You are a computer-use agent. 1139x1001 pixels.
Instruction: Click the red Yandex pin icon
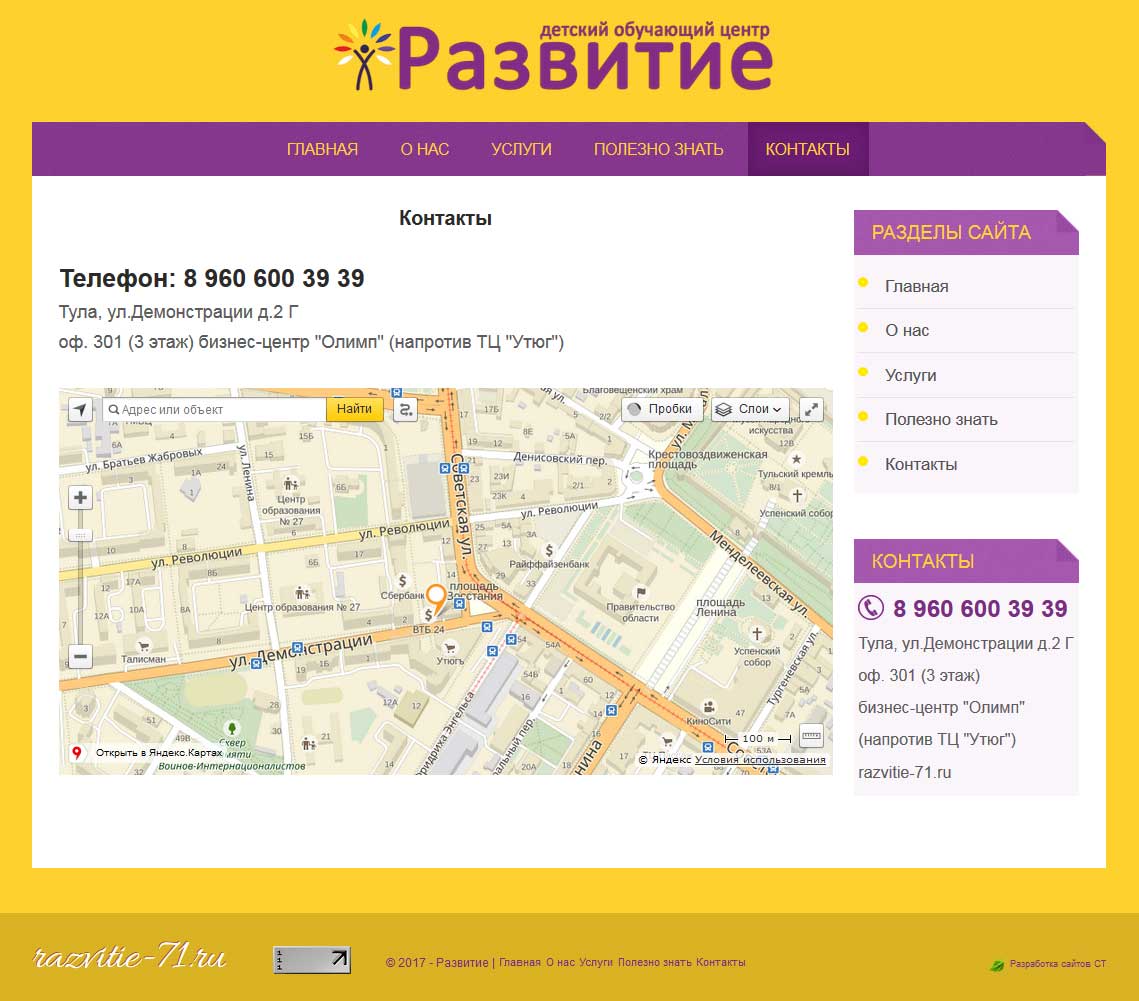76,753
